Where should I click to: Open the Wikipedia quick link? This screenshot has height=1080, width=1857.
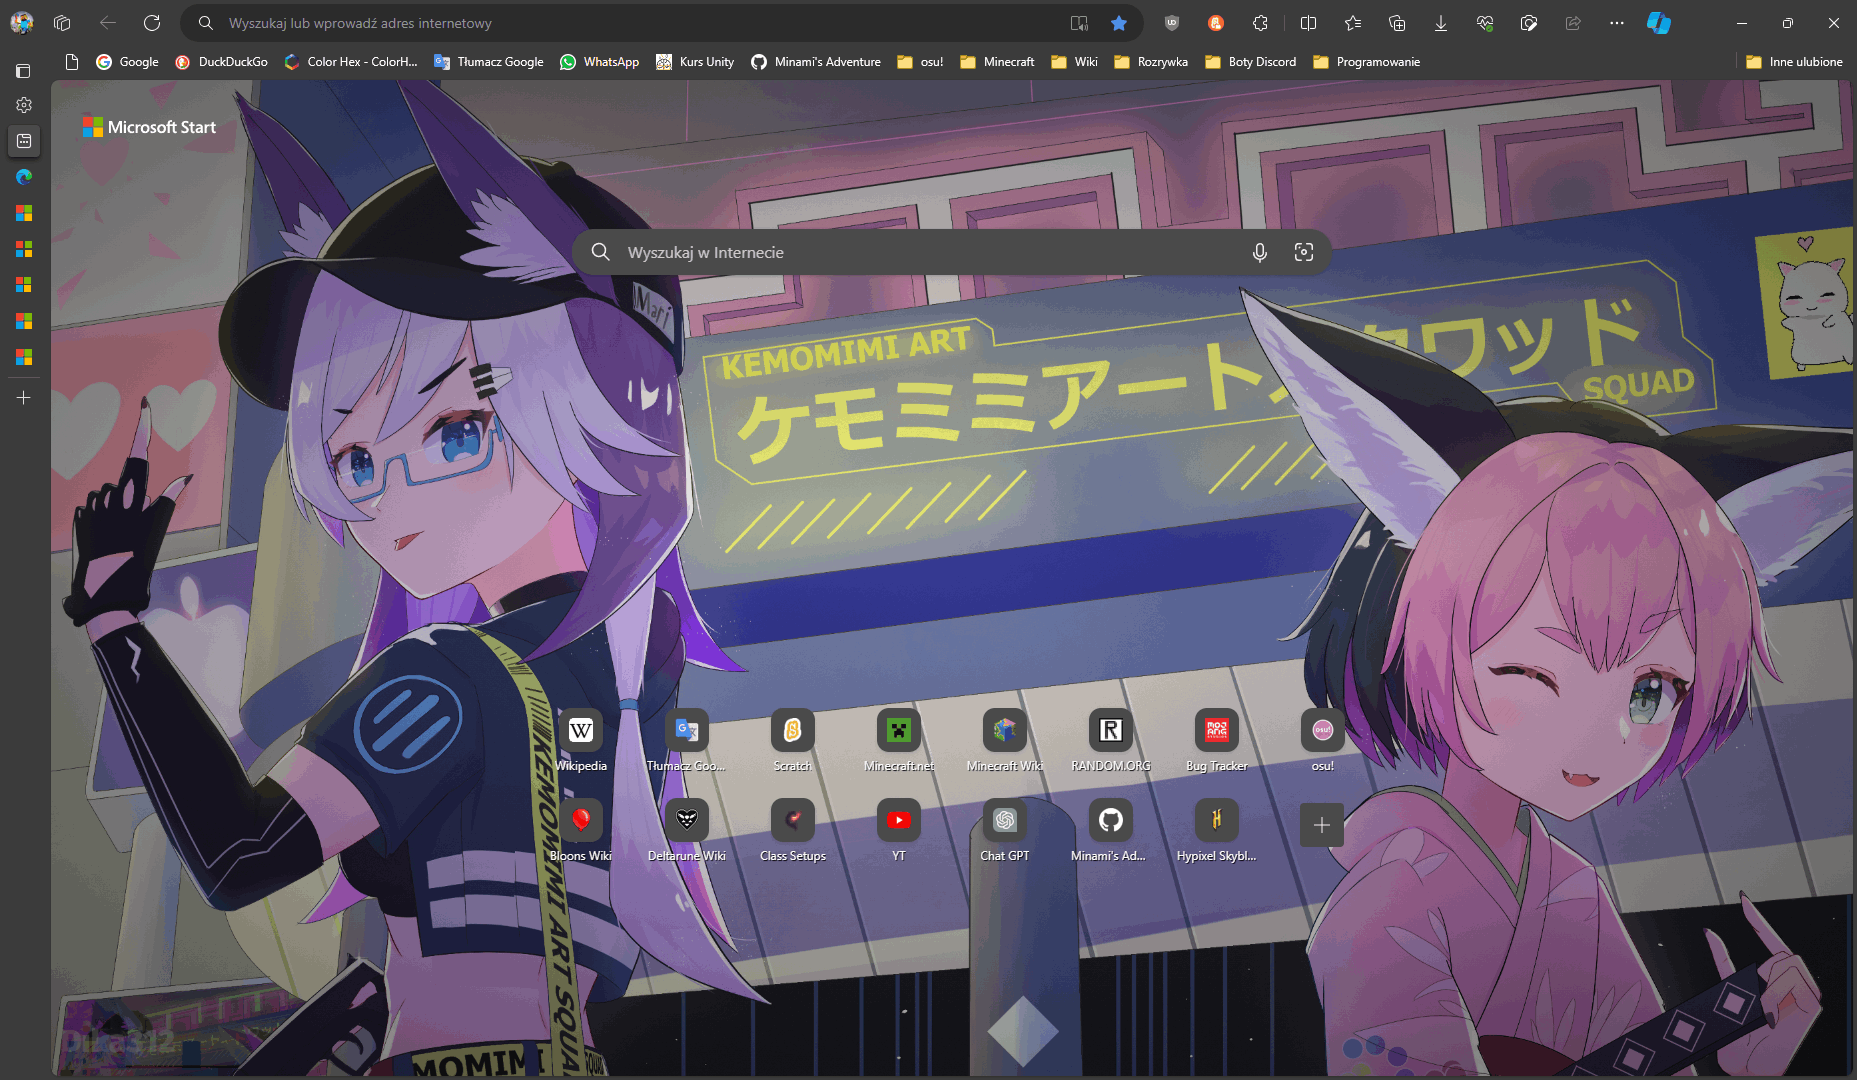point(581,741)
